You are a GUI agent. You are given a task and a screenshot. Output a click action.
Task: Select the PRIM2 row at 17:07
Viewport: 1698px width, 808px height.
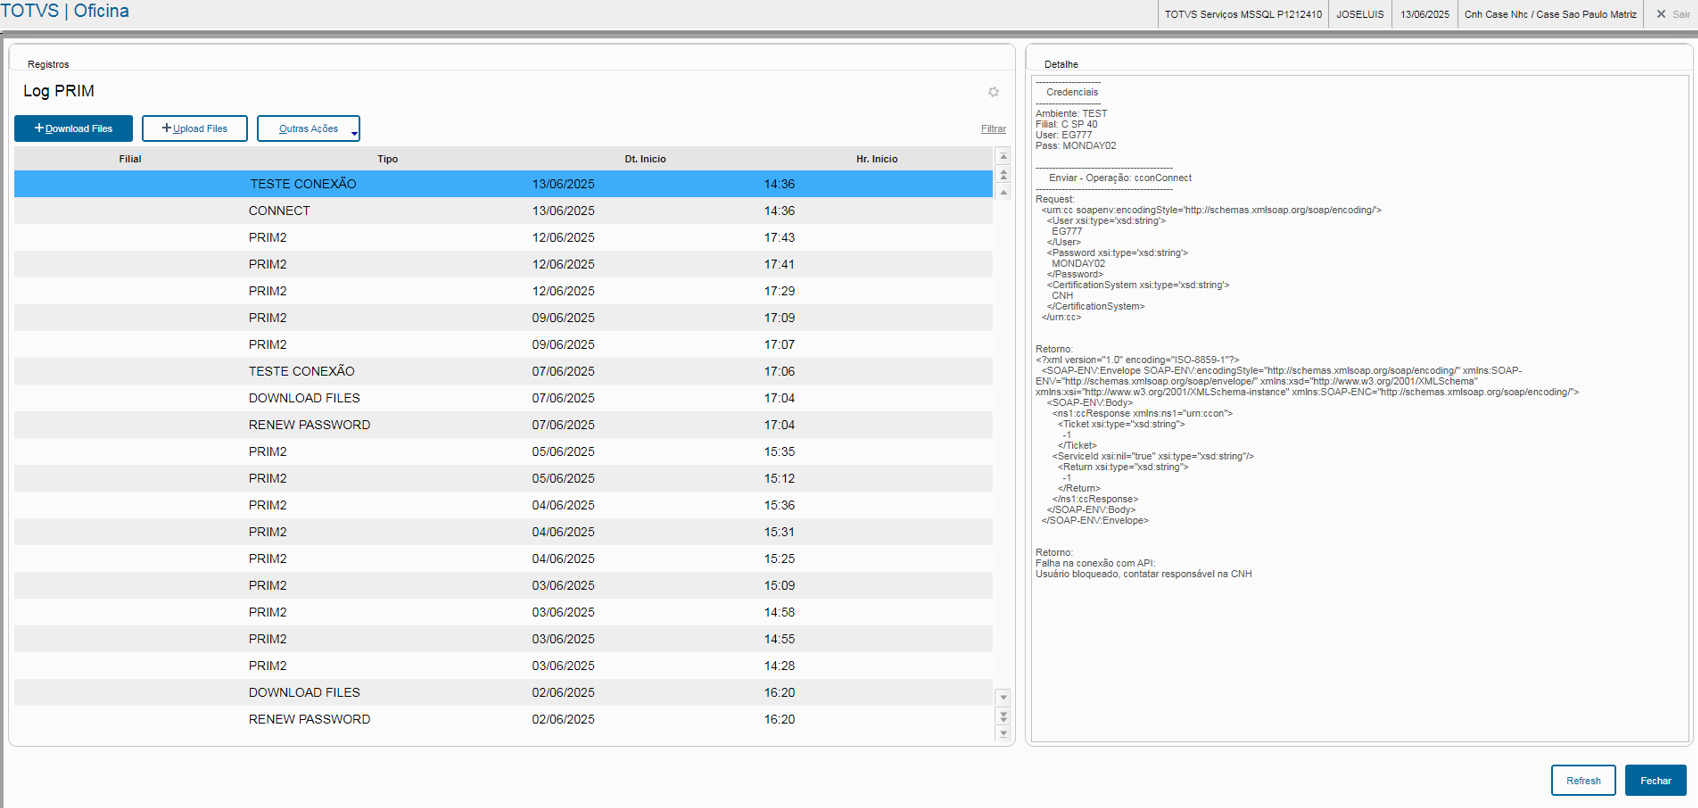coord(503,345)
